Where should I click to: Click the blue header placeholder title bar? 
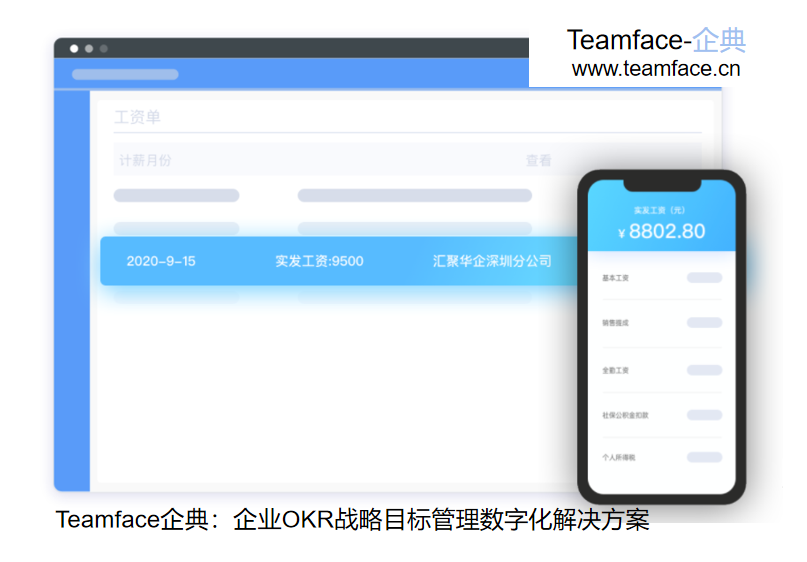pos(125,74)
